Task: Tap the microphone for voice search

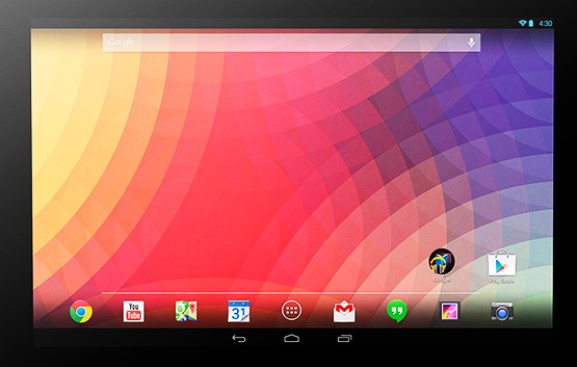Action: tap(471, 43)
